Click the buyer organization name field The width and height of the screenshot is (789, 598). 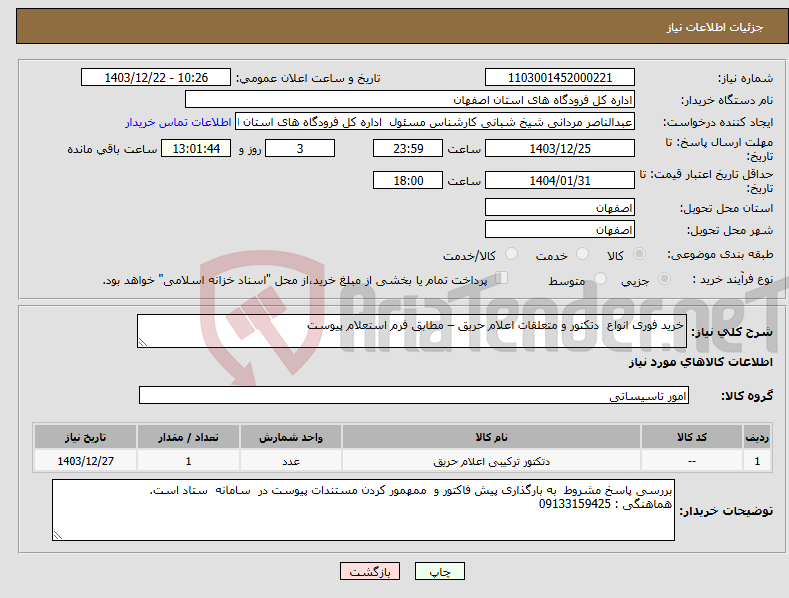pos(410,100)
